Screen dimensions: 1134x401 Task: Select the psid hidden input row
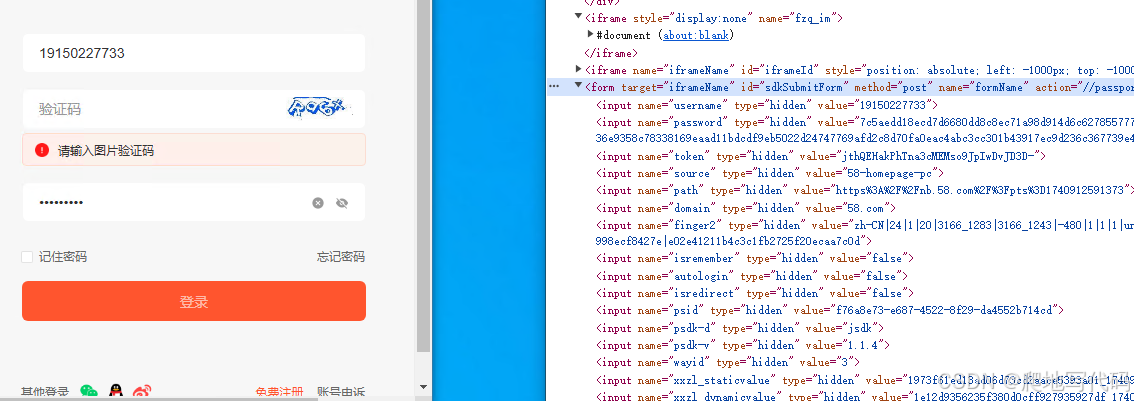(830, 310)
